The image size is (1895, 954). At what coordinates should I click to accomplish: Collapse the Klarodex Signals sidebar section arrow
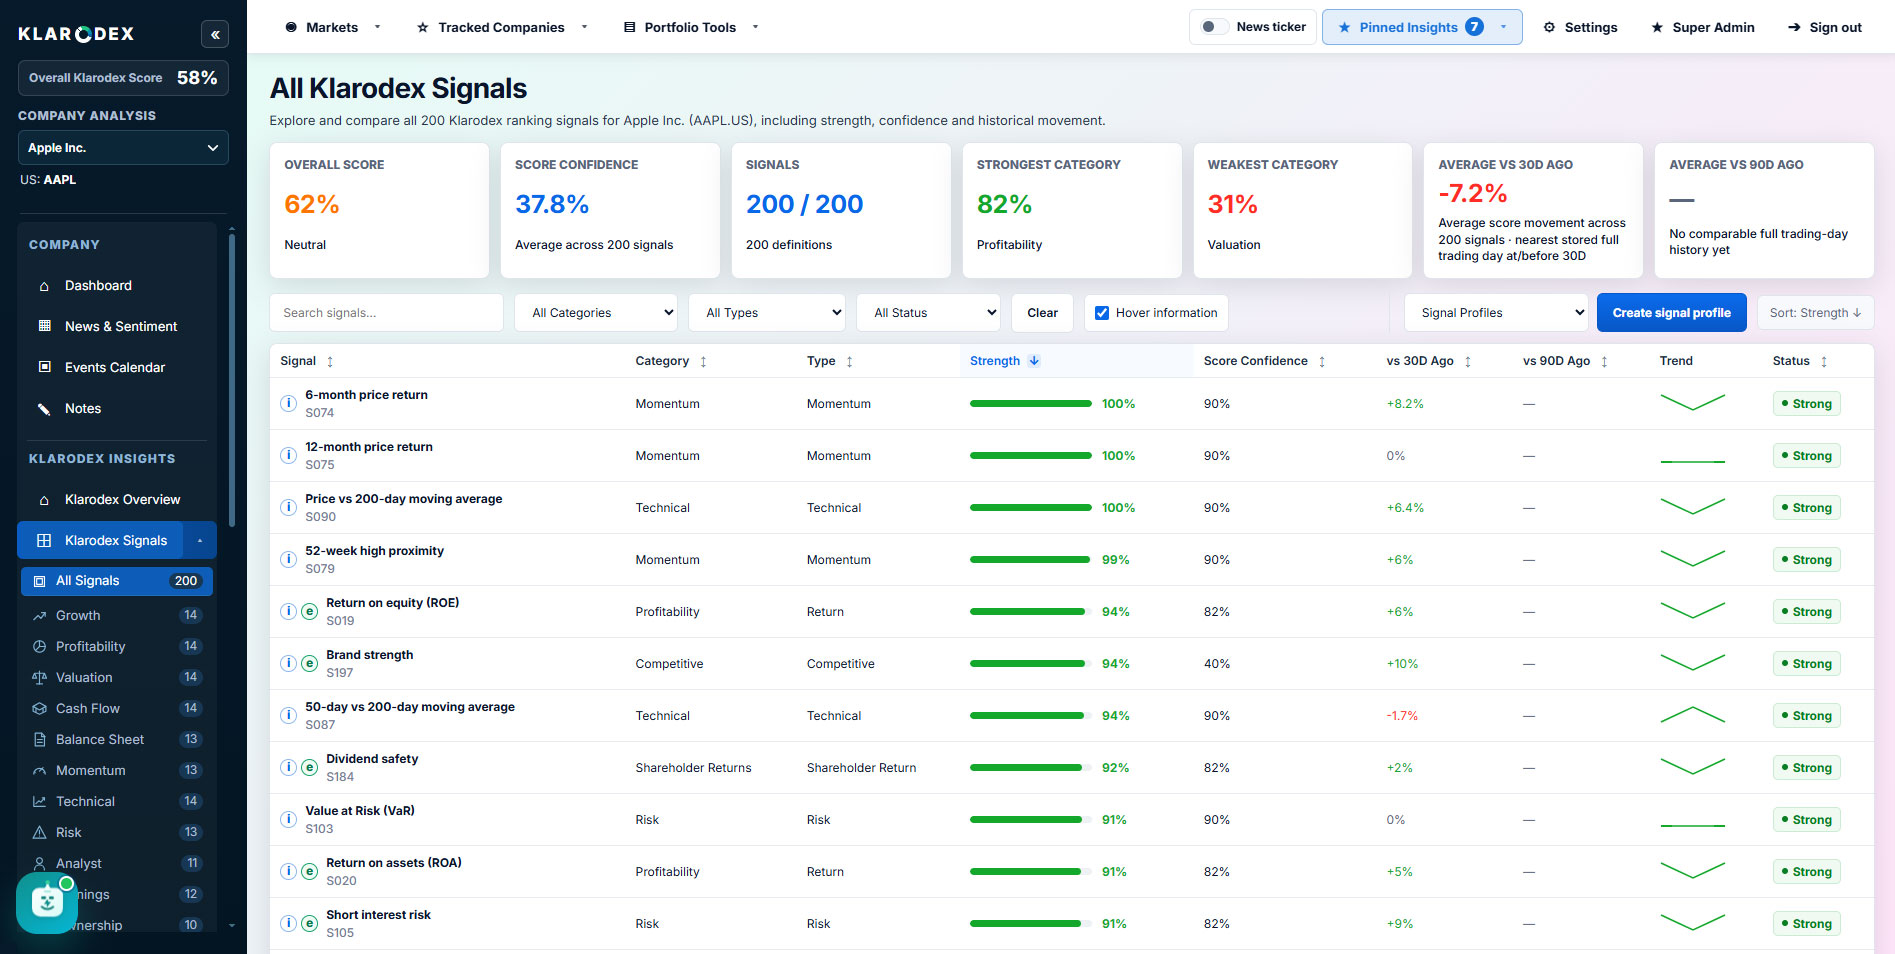click(200, 540)
